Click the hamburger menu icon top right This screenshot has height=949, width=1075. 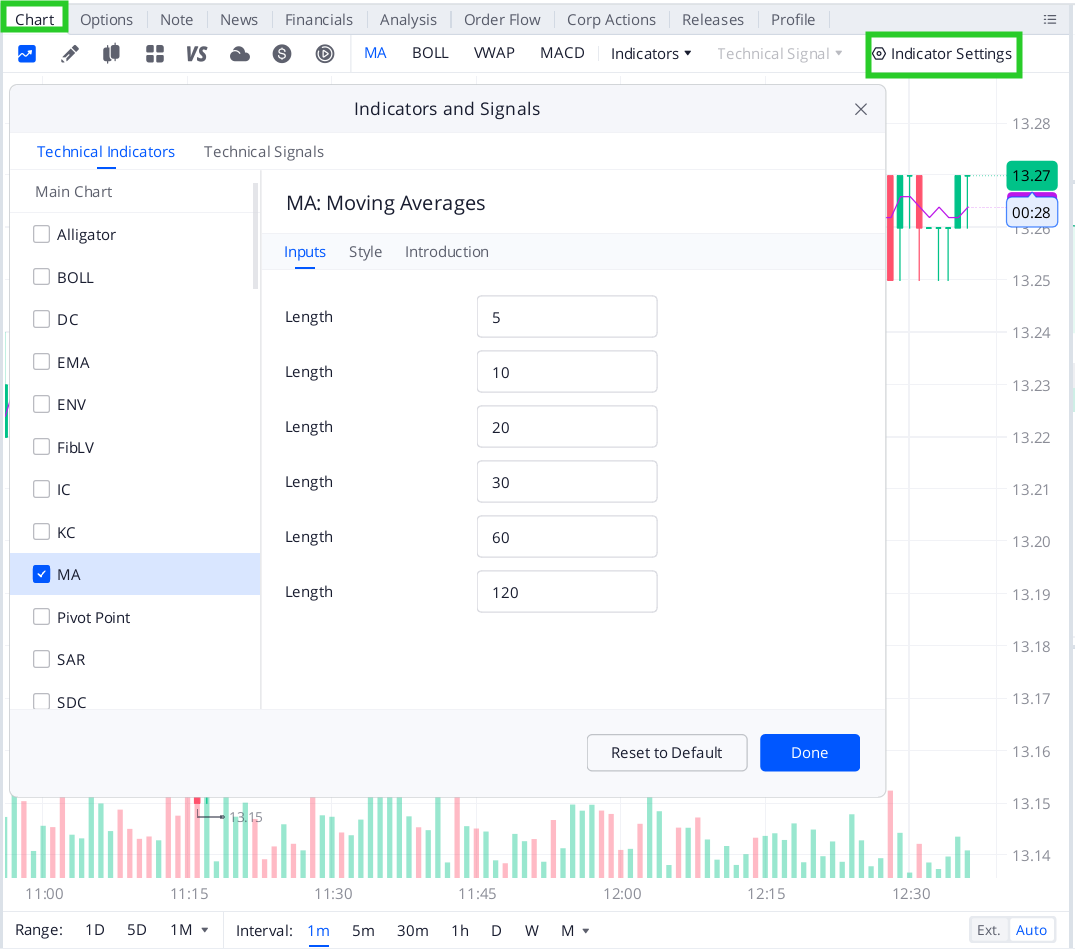point(1049,19)
